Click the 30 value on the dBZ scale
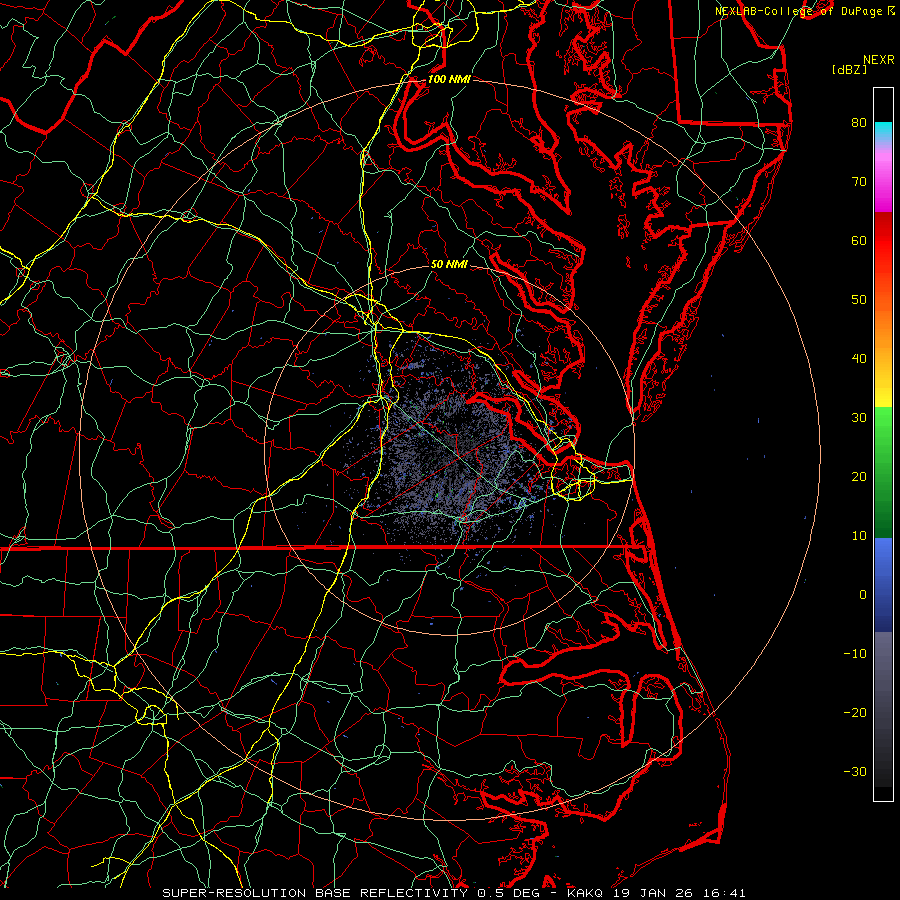900x900 pixels. click(858, 418)
